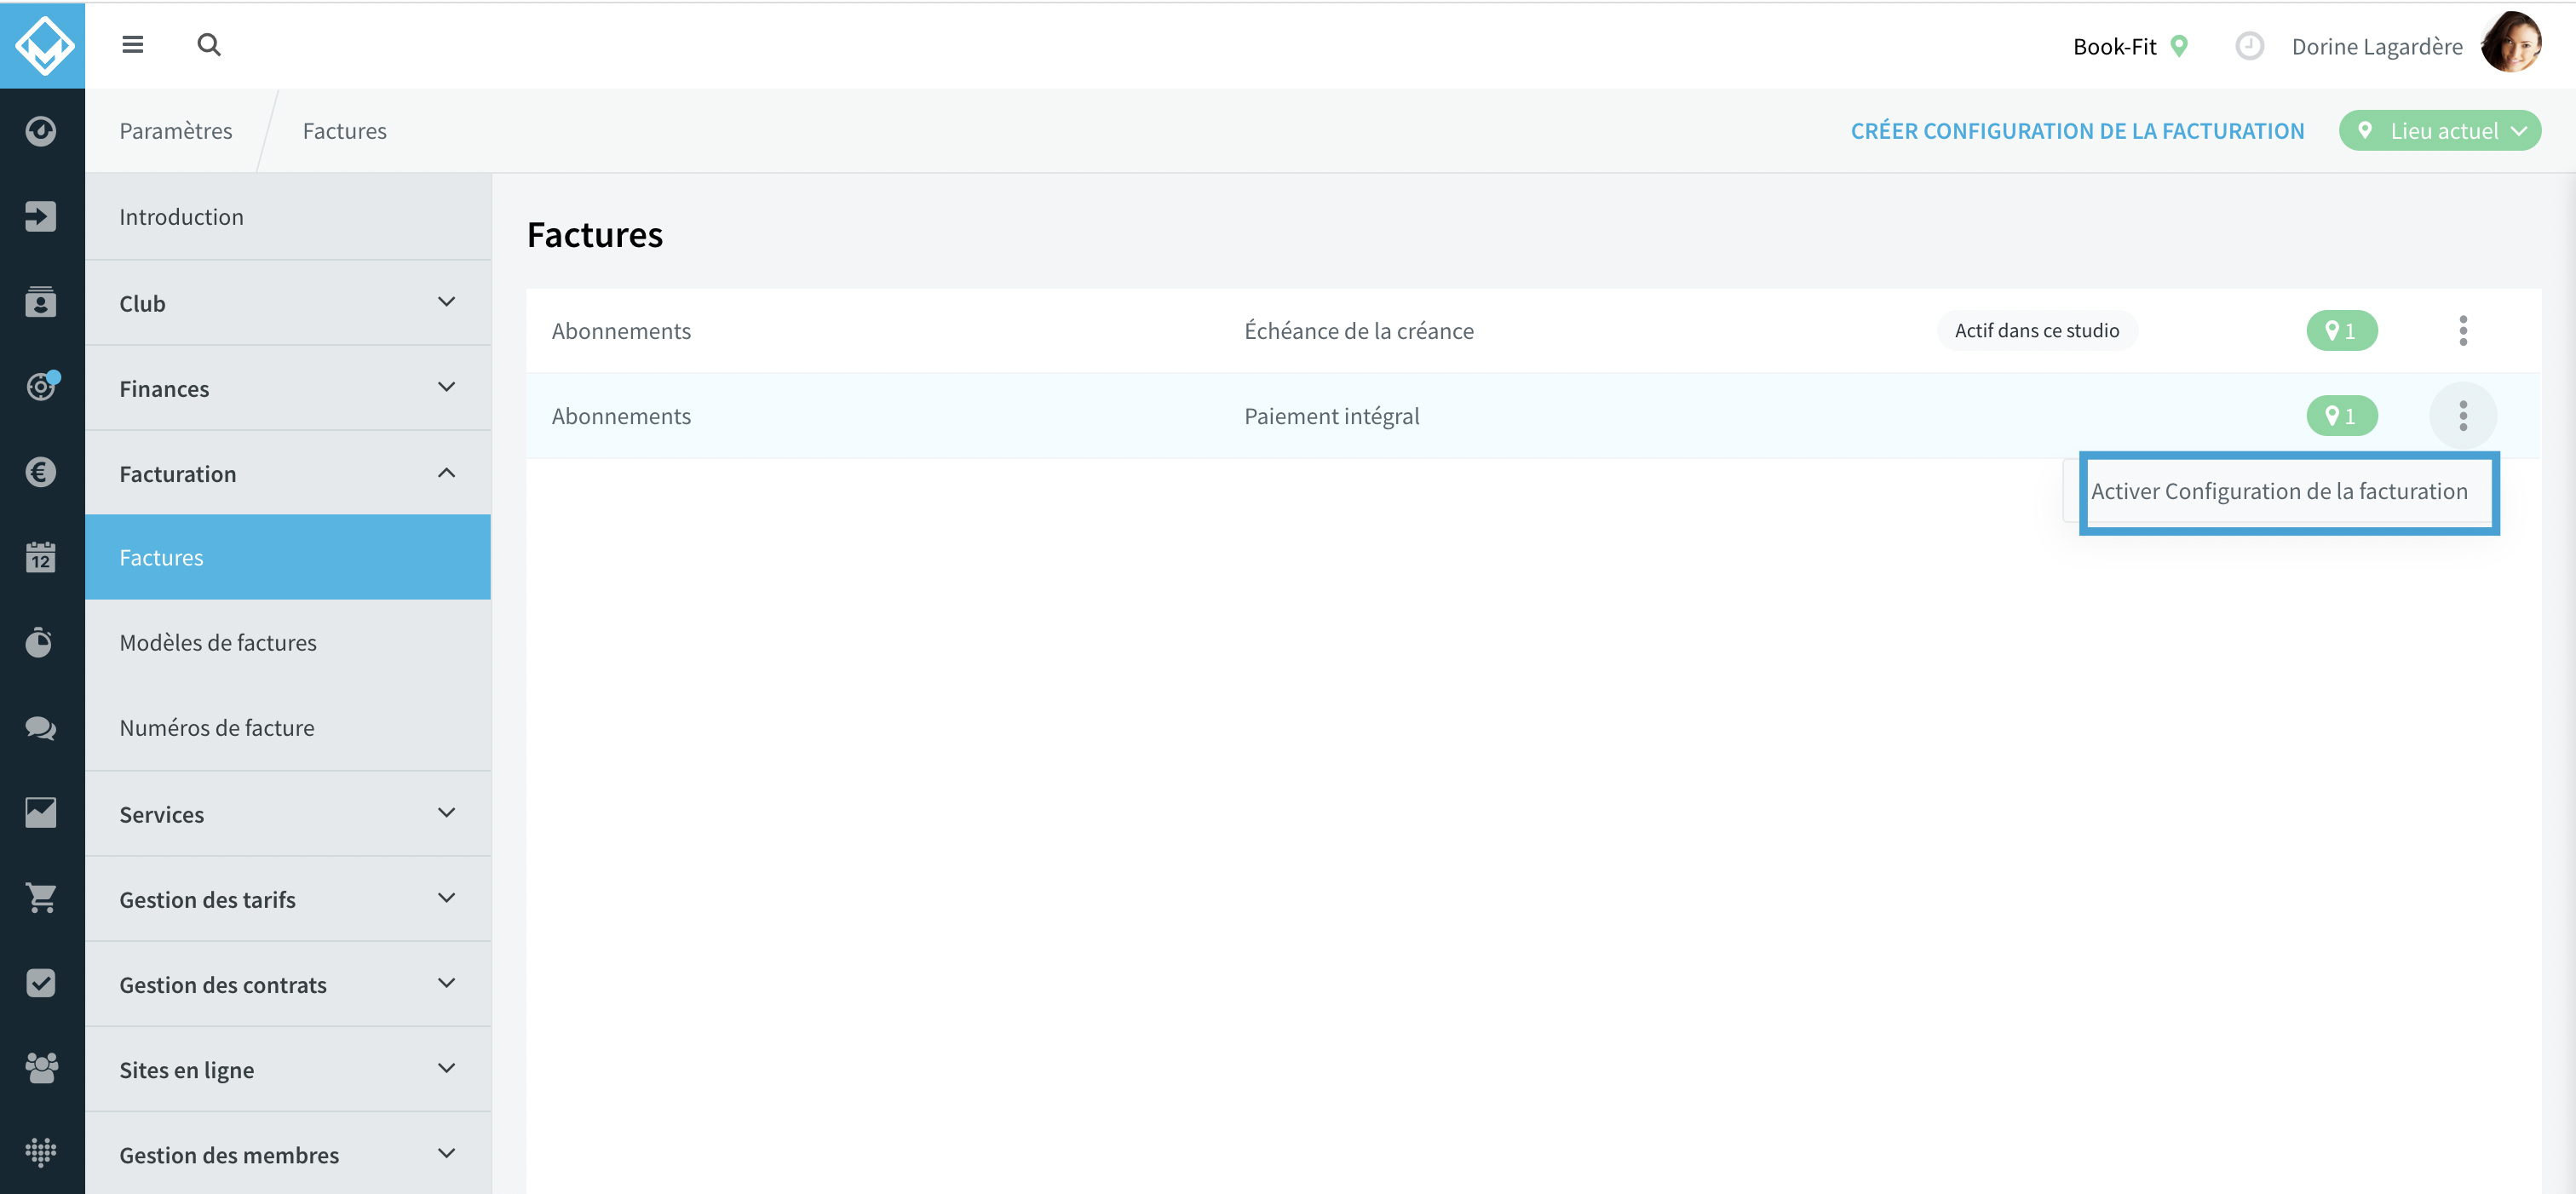The width and height of the screenshot is (2576, 1194).
Task: Click the app logo in top-left corner
Action: tap(43, 45)
